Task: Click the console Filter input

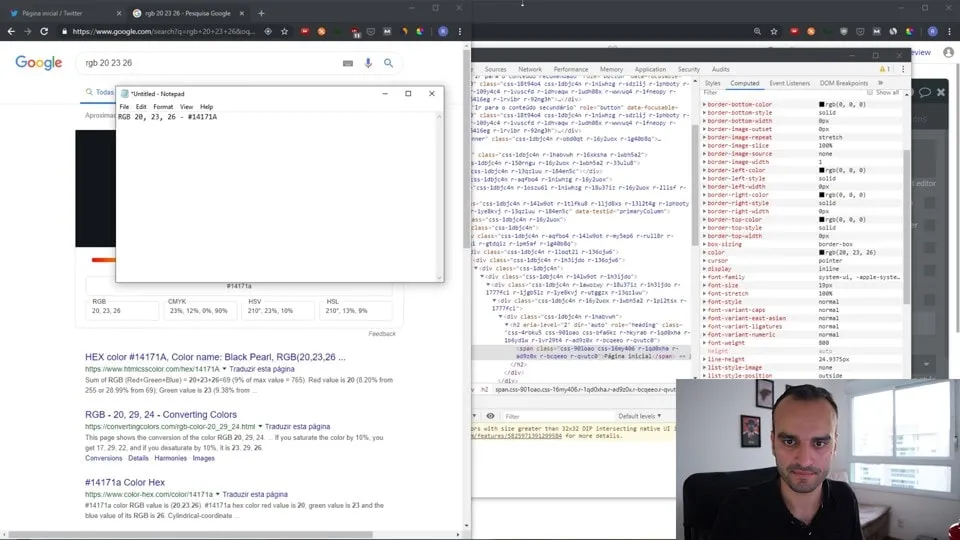Action: (x=557, y=416)
